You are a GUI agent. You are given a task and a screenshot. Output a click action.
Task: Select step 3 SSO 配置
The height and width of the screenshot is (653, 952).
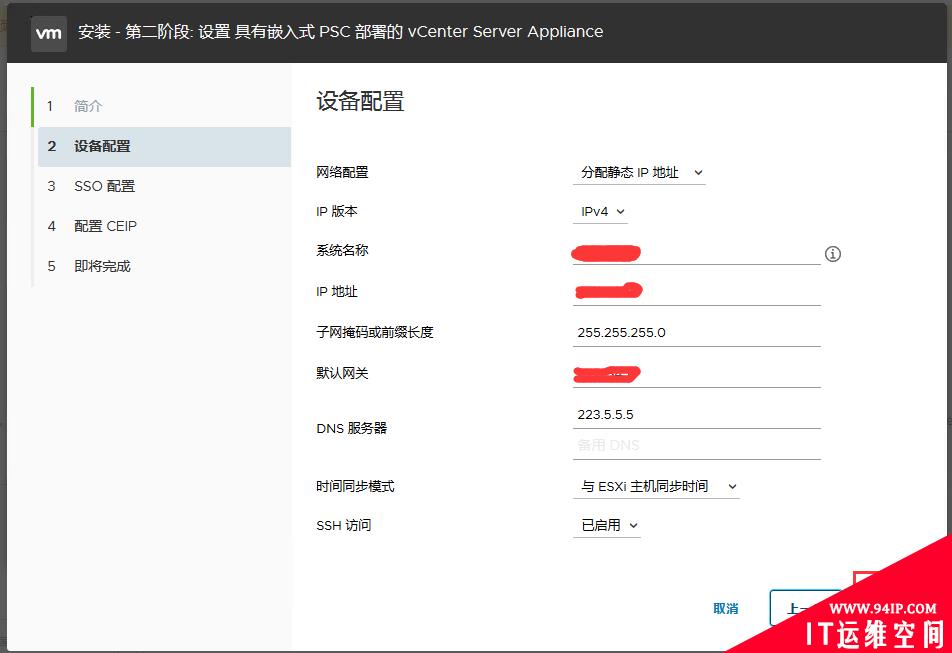(x=164, y=186)
